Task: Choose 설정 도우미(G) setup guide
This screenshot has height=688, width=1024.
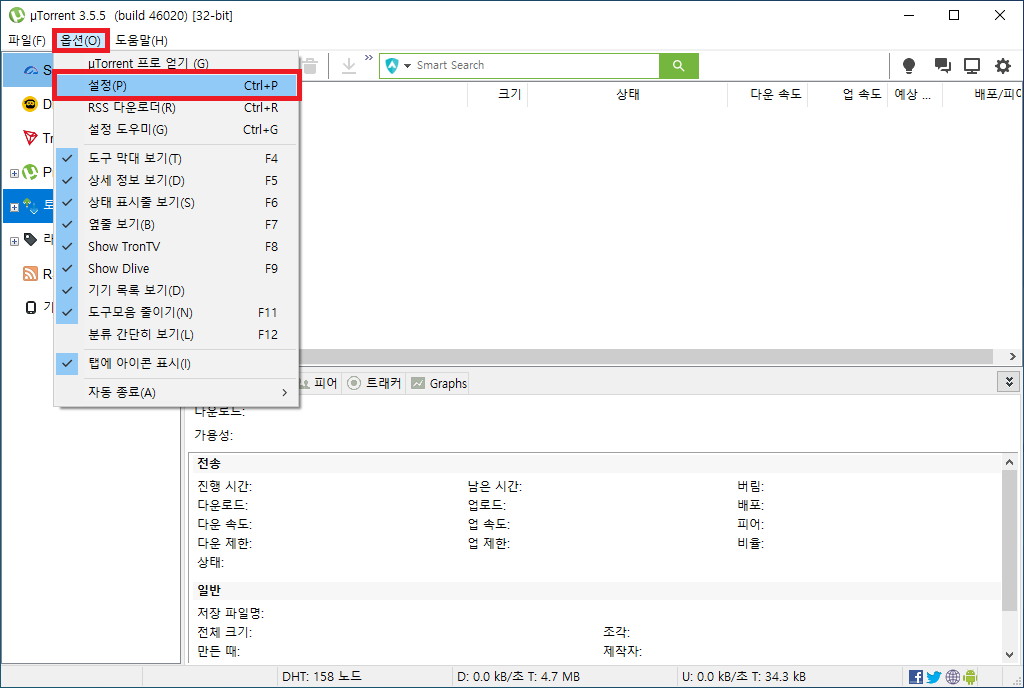Action: pyautogui.click(x=176, y=130)
